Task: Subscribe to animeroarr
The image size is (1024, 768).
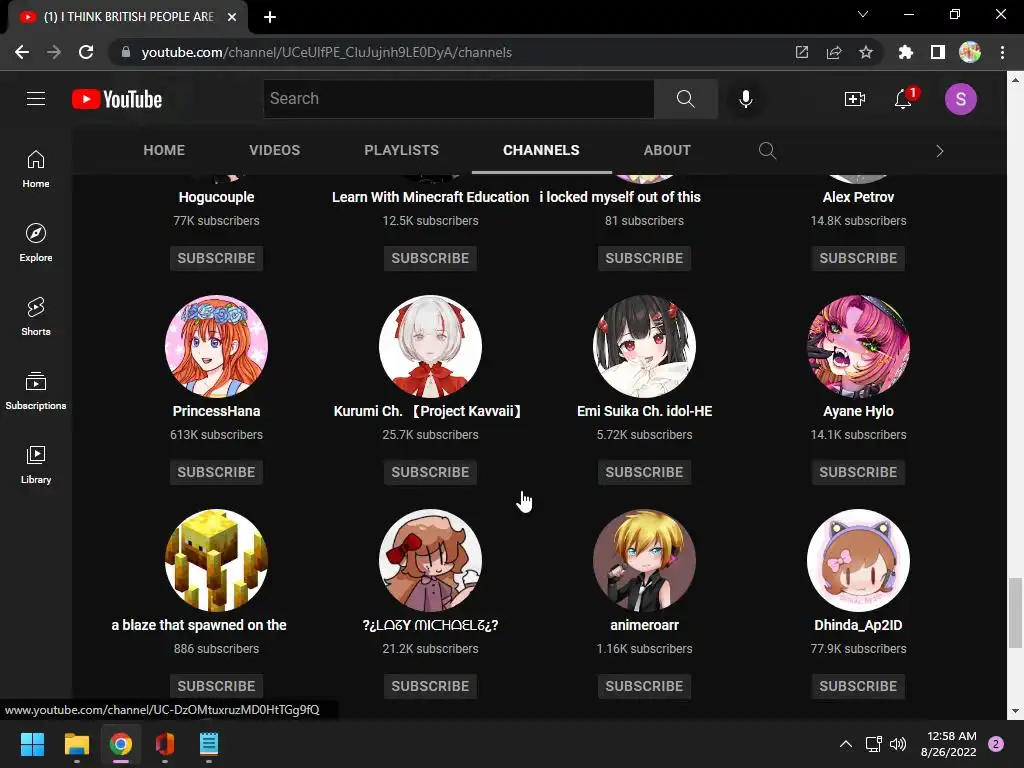Action: pyautogui.click(x=644, y=686)
